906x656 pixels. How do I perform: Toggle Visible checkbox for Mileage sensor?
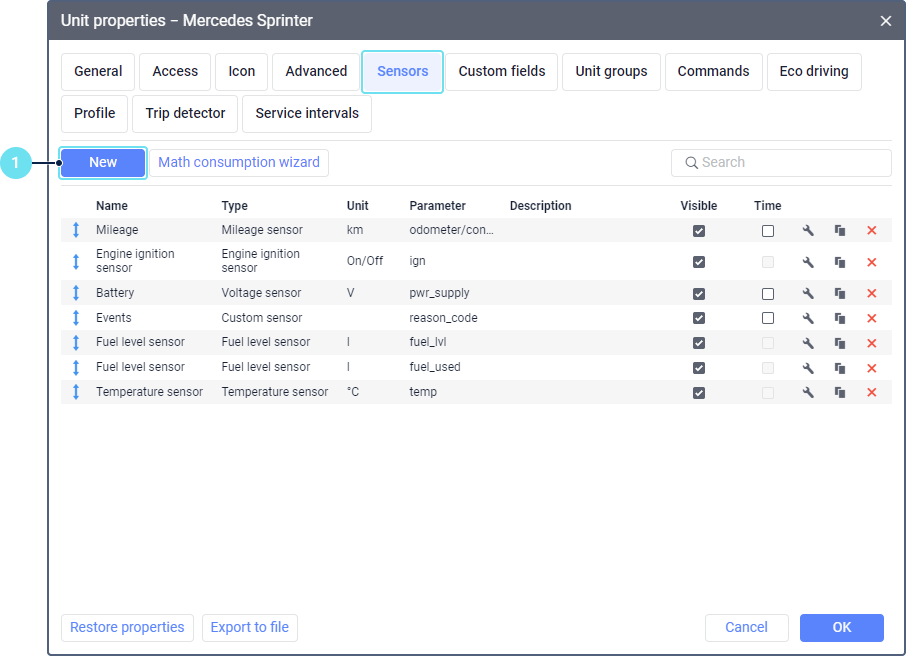tap(699, 231)
